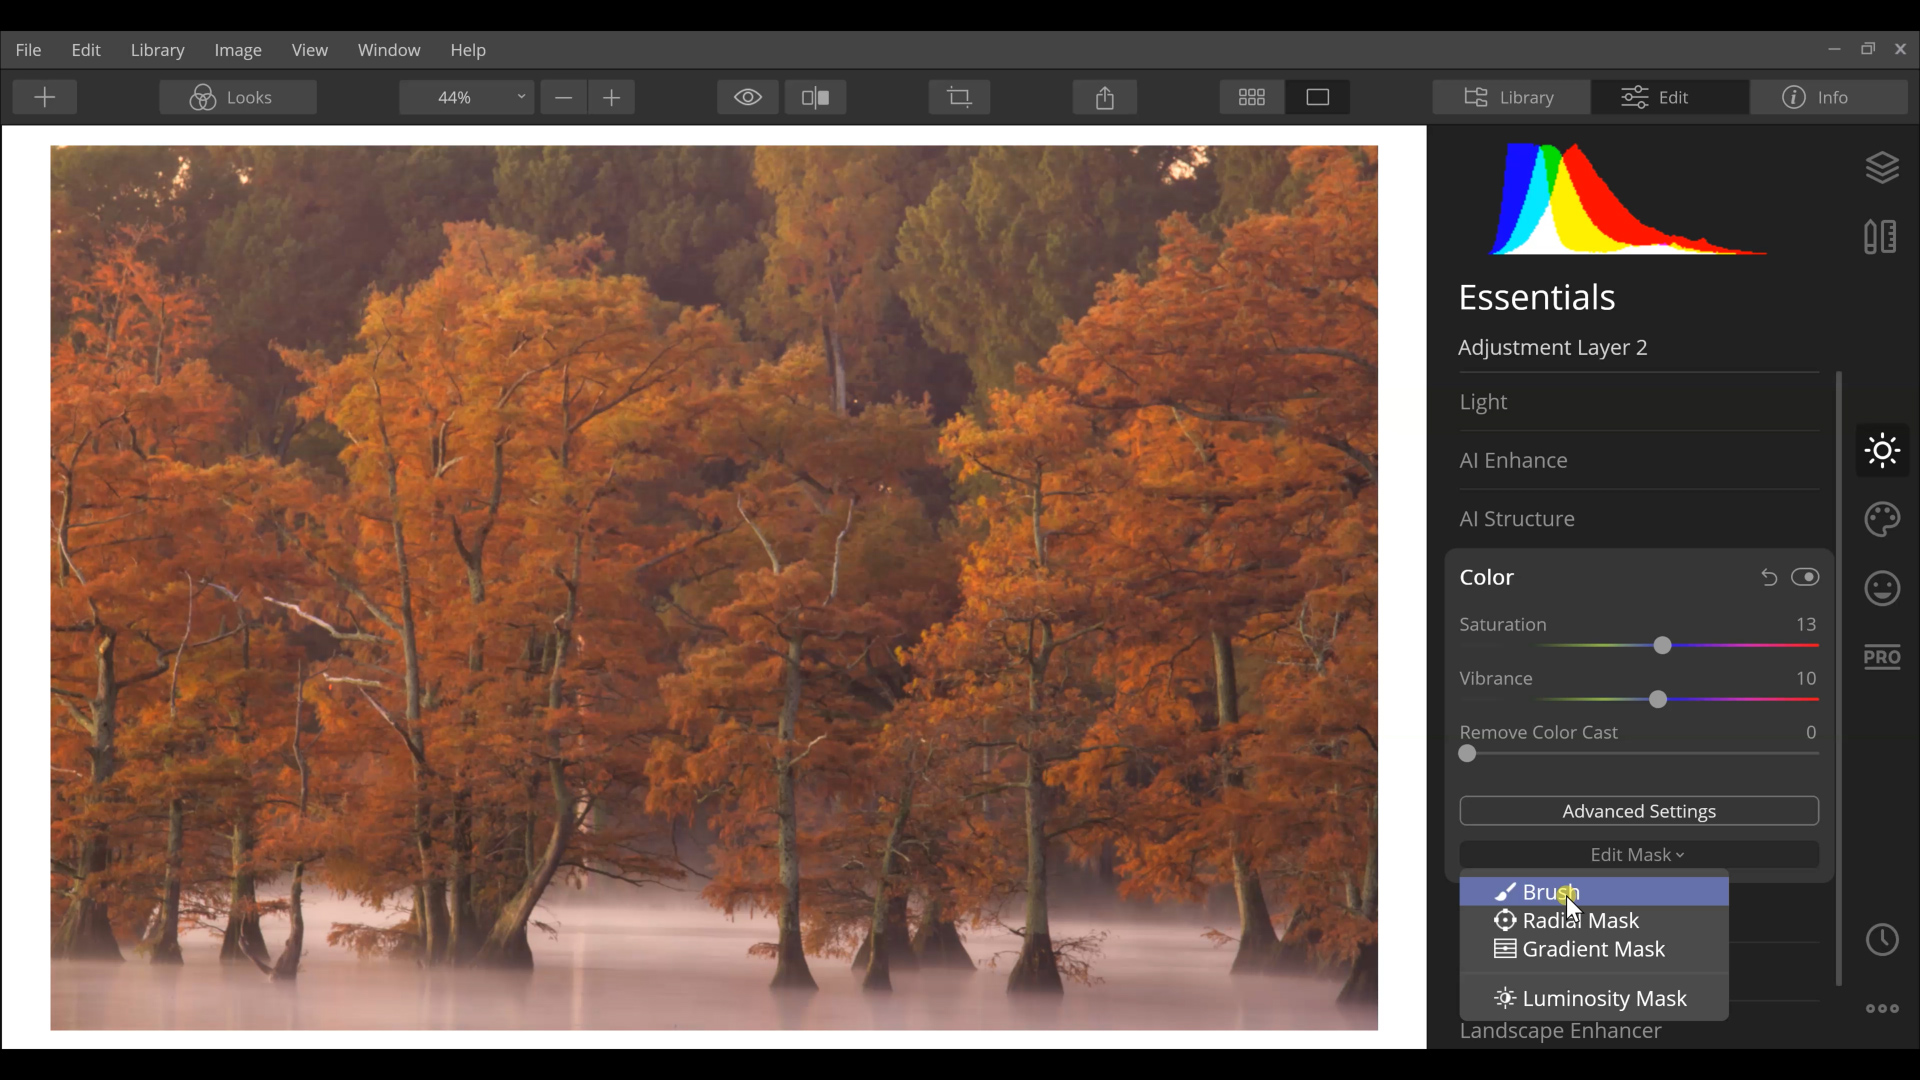Screen dimensions: 1920x1080
Task: Activate the crop tool
Action: pos(960,97)
